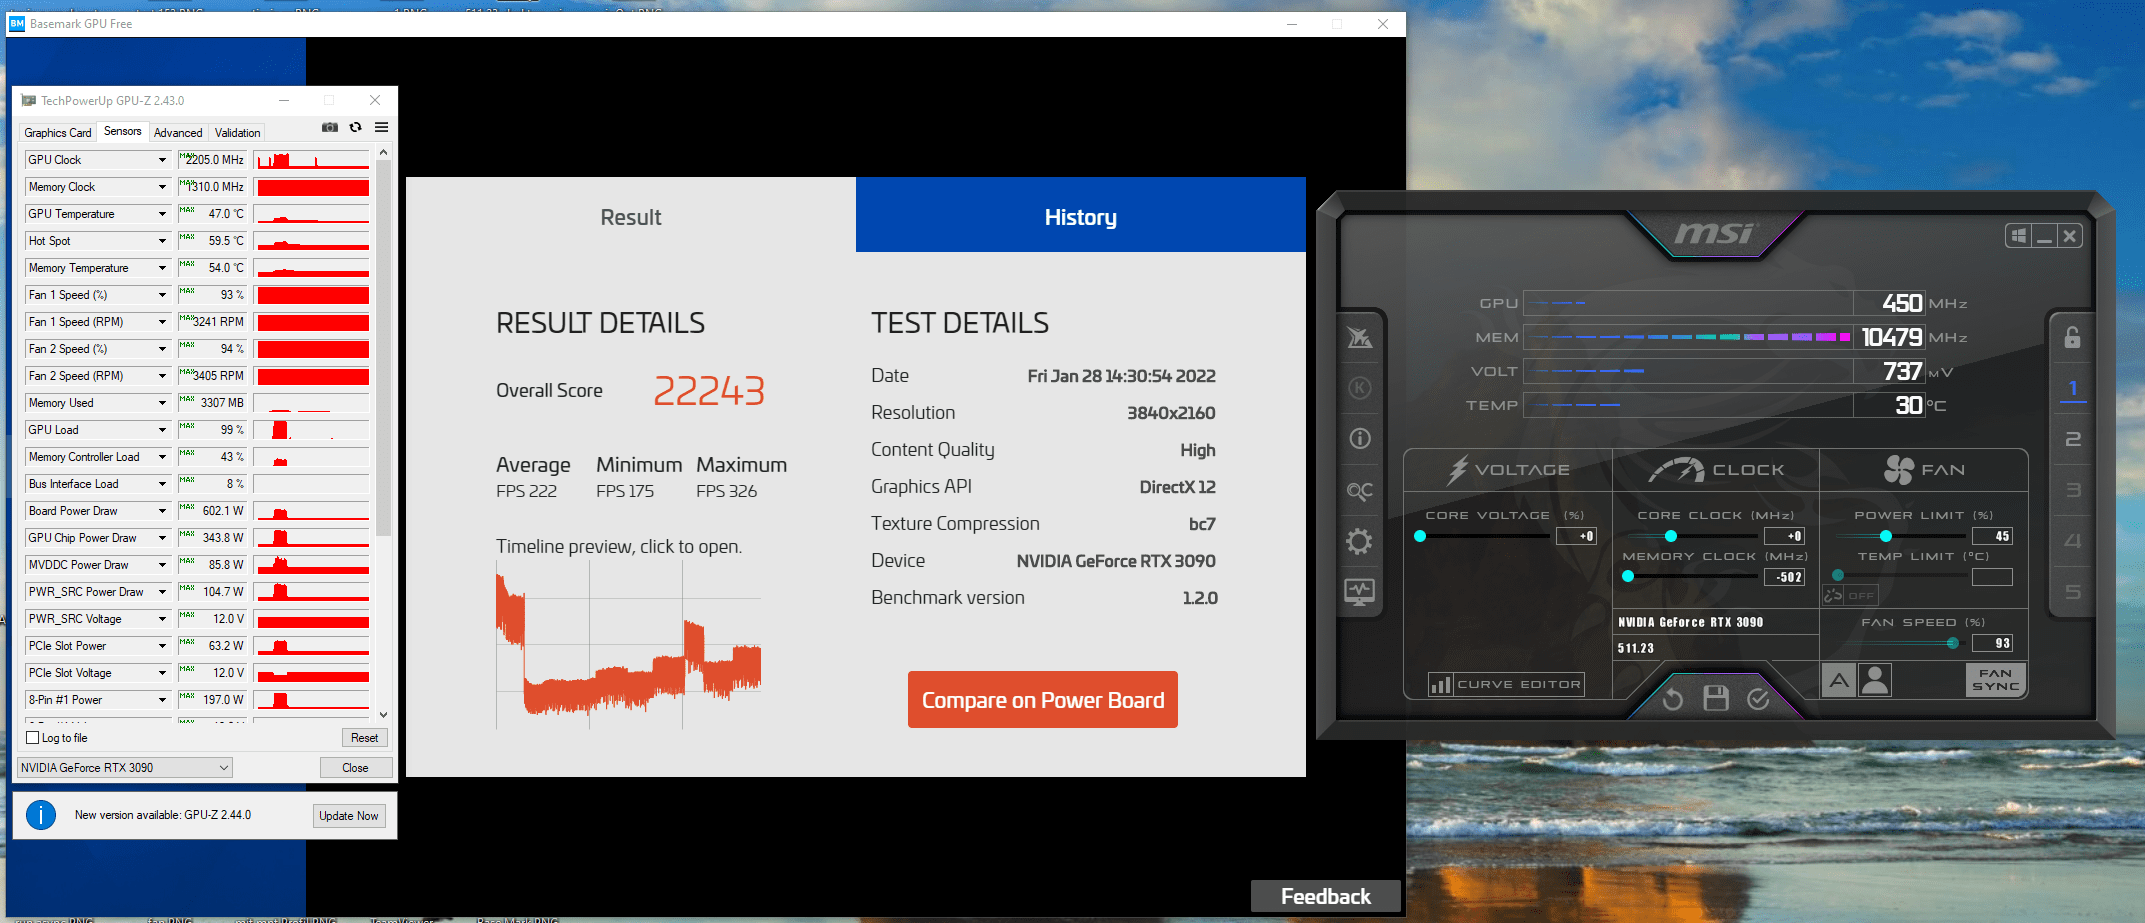Save Afterburner profile with the floppy icon
The height and width of the screenshot is (923, 2145).
coord(1716,698)
